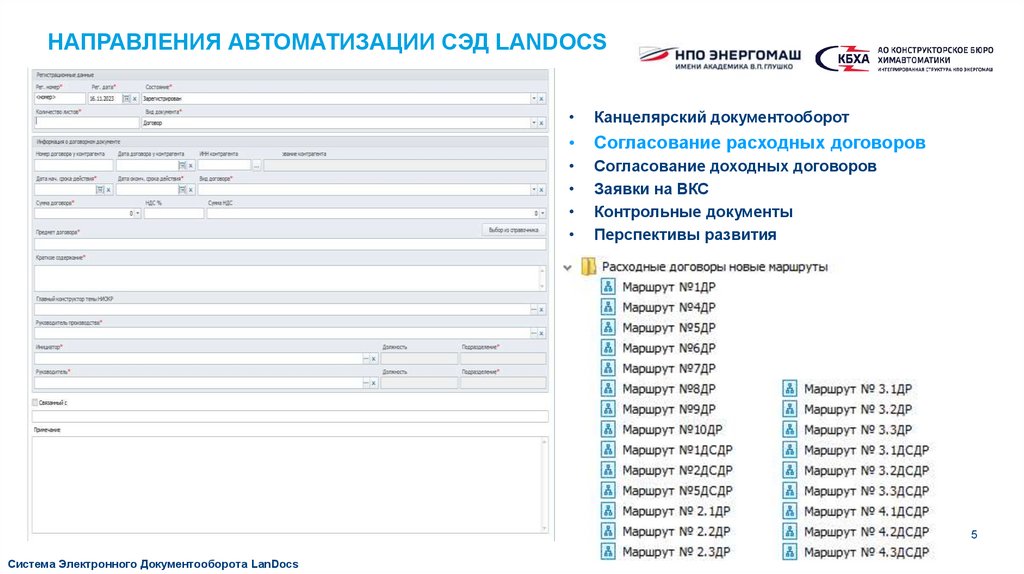This screenshot has width=1024, height=574.
Task: Click the route icon beside Маршрут № 4.3ДСДР
Action: [790, 552]
